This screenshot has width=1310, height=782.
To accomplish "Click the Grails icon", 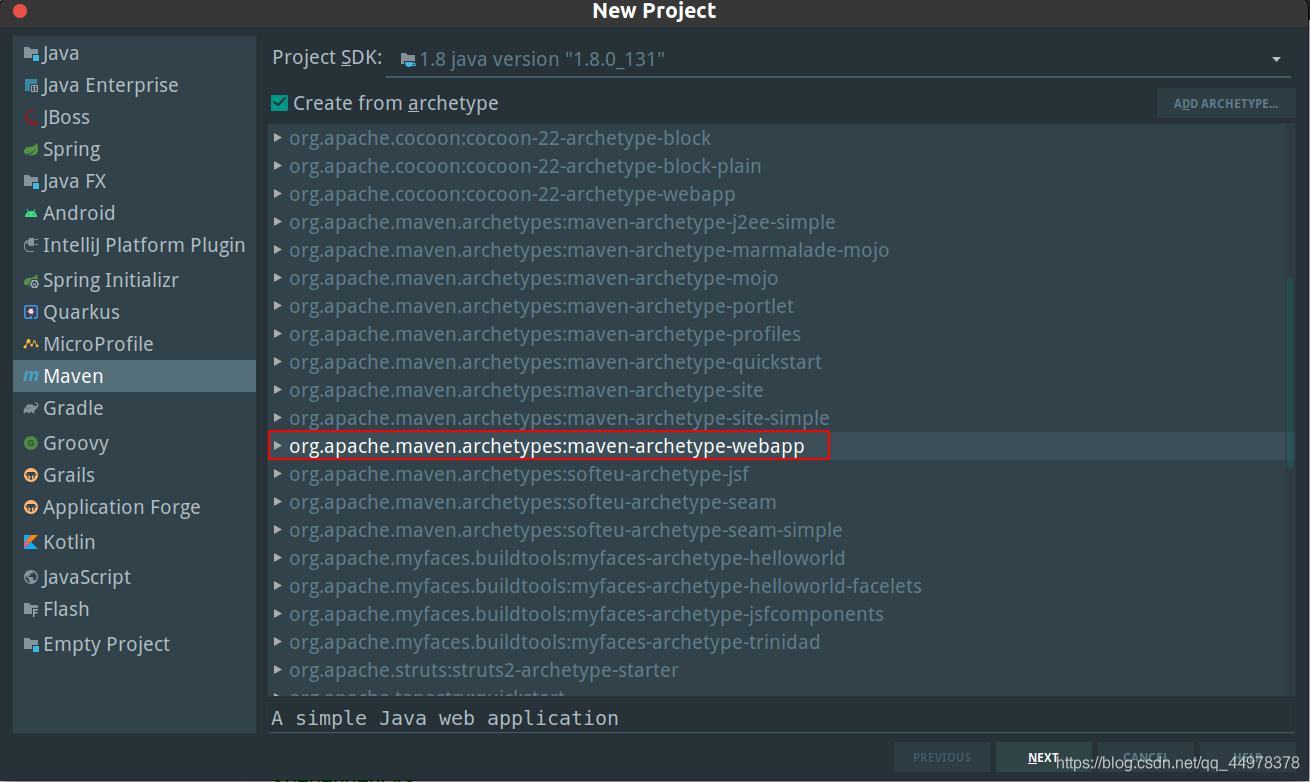I will [x=31, y=476].
